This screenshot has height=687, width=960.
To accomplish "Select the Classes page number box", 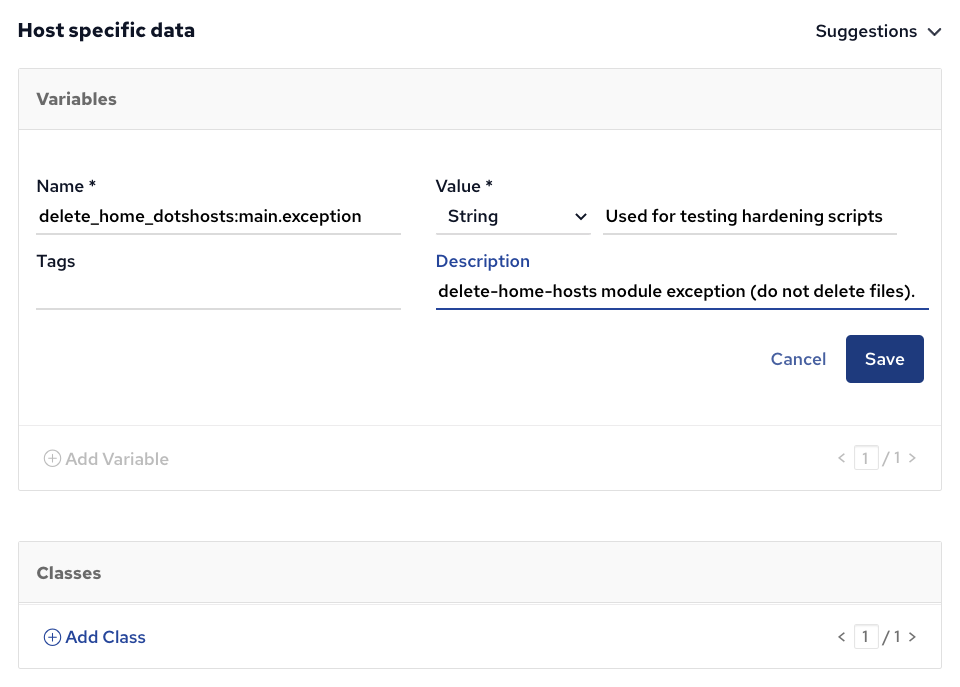I will pyautogui.click(x=866, y=637).
